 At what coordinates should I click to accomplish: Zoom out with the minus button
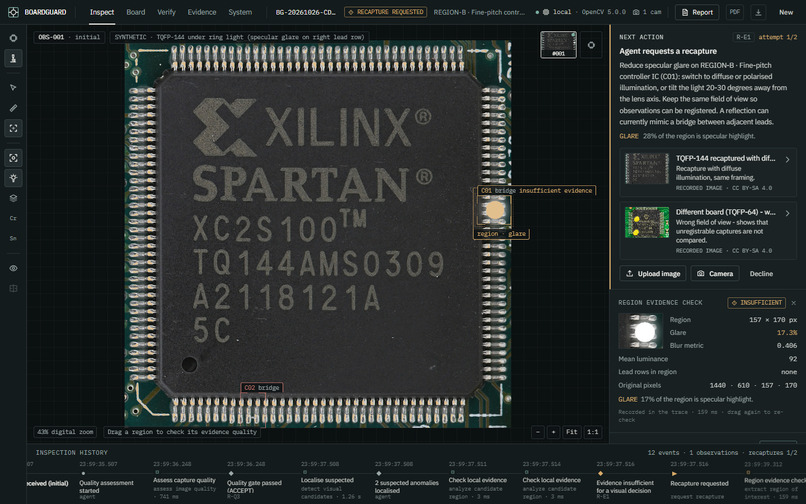click(538, 432)
